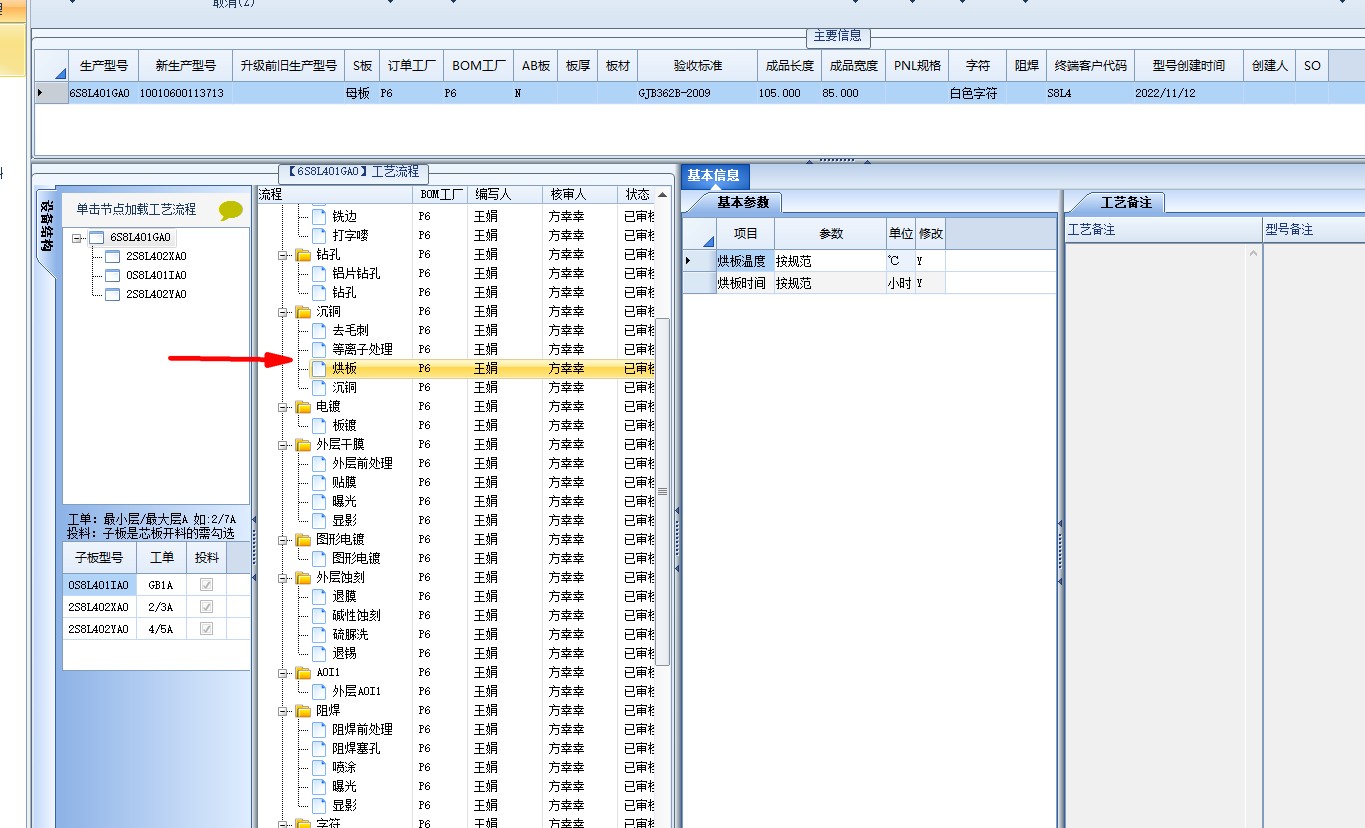
Task: Click the 4/5A work order cell
Action: tap(161, 629)
